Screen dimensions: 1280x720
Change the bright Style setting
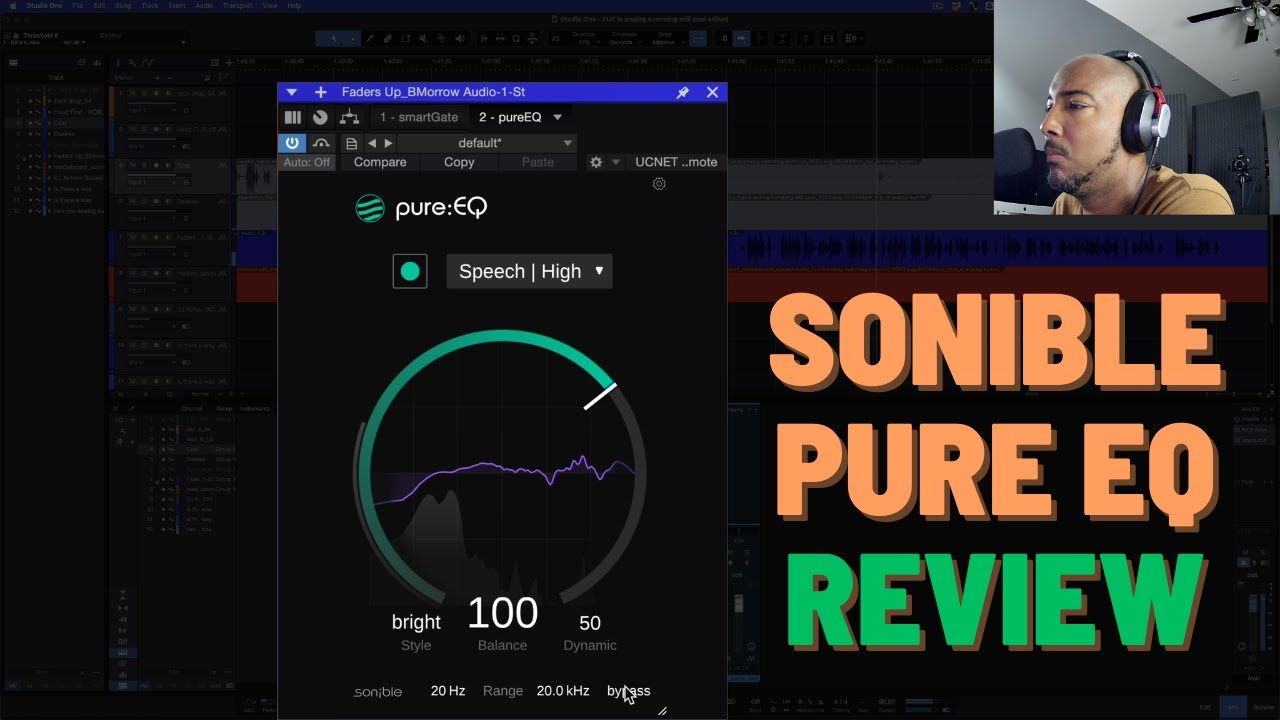[416, 622]
